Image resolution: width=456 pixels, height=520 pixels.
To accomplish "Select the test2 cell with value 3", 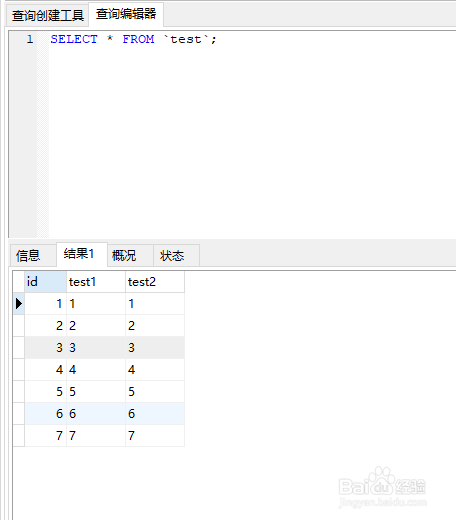I will tap(155, 348).
